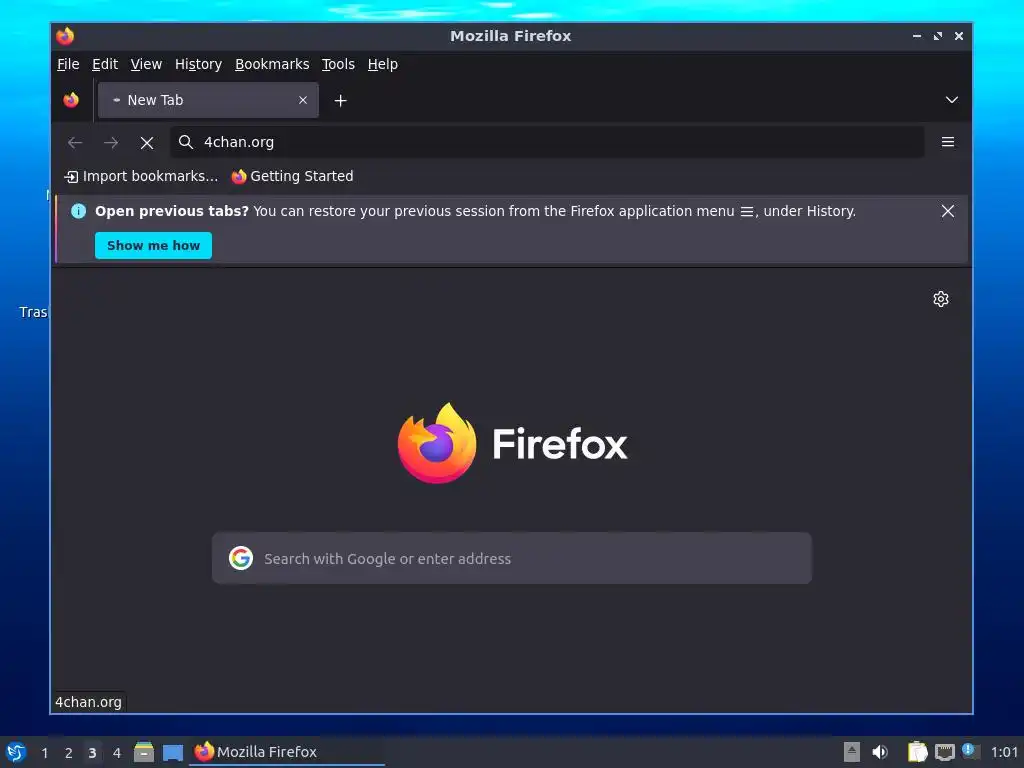The height and width of the screenshot is (768, 1024).
Task: Open the volume control tray icon
Action: click(880, 752)
